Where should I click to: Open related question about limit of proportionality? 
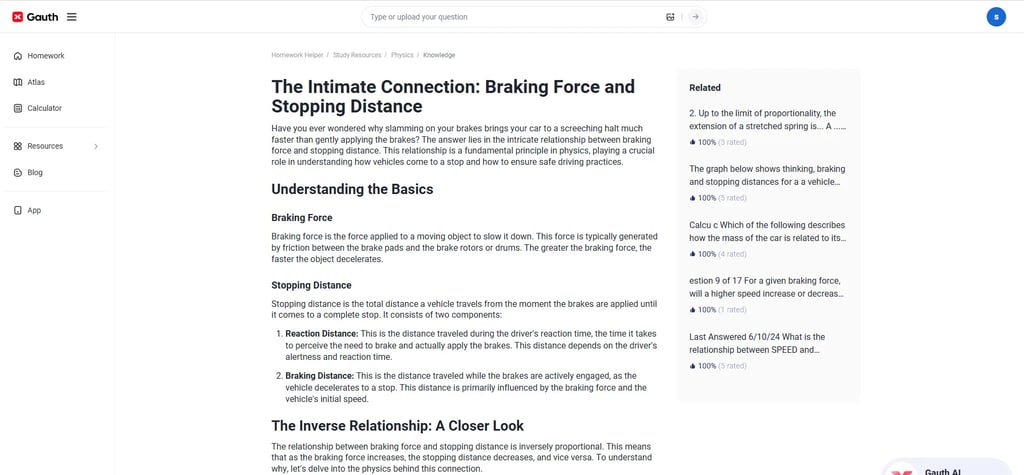click(x=768, y=120)
